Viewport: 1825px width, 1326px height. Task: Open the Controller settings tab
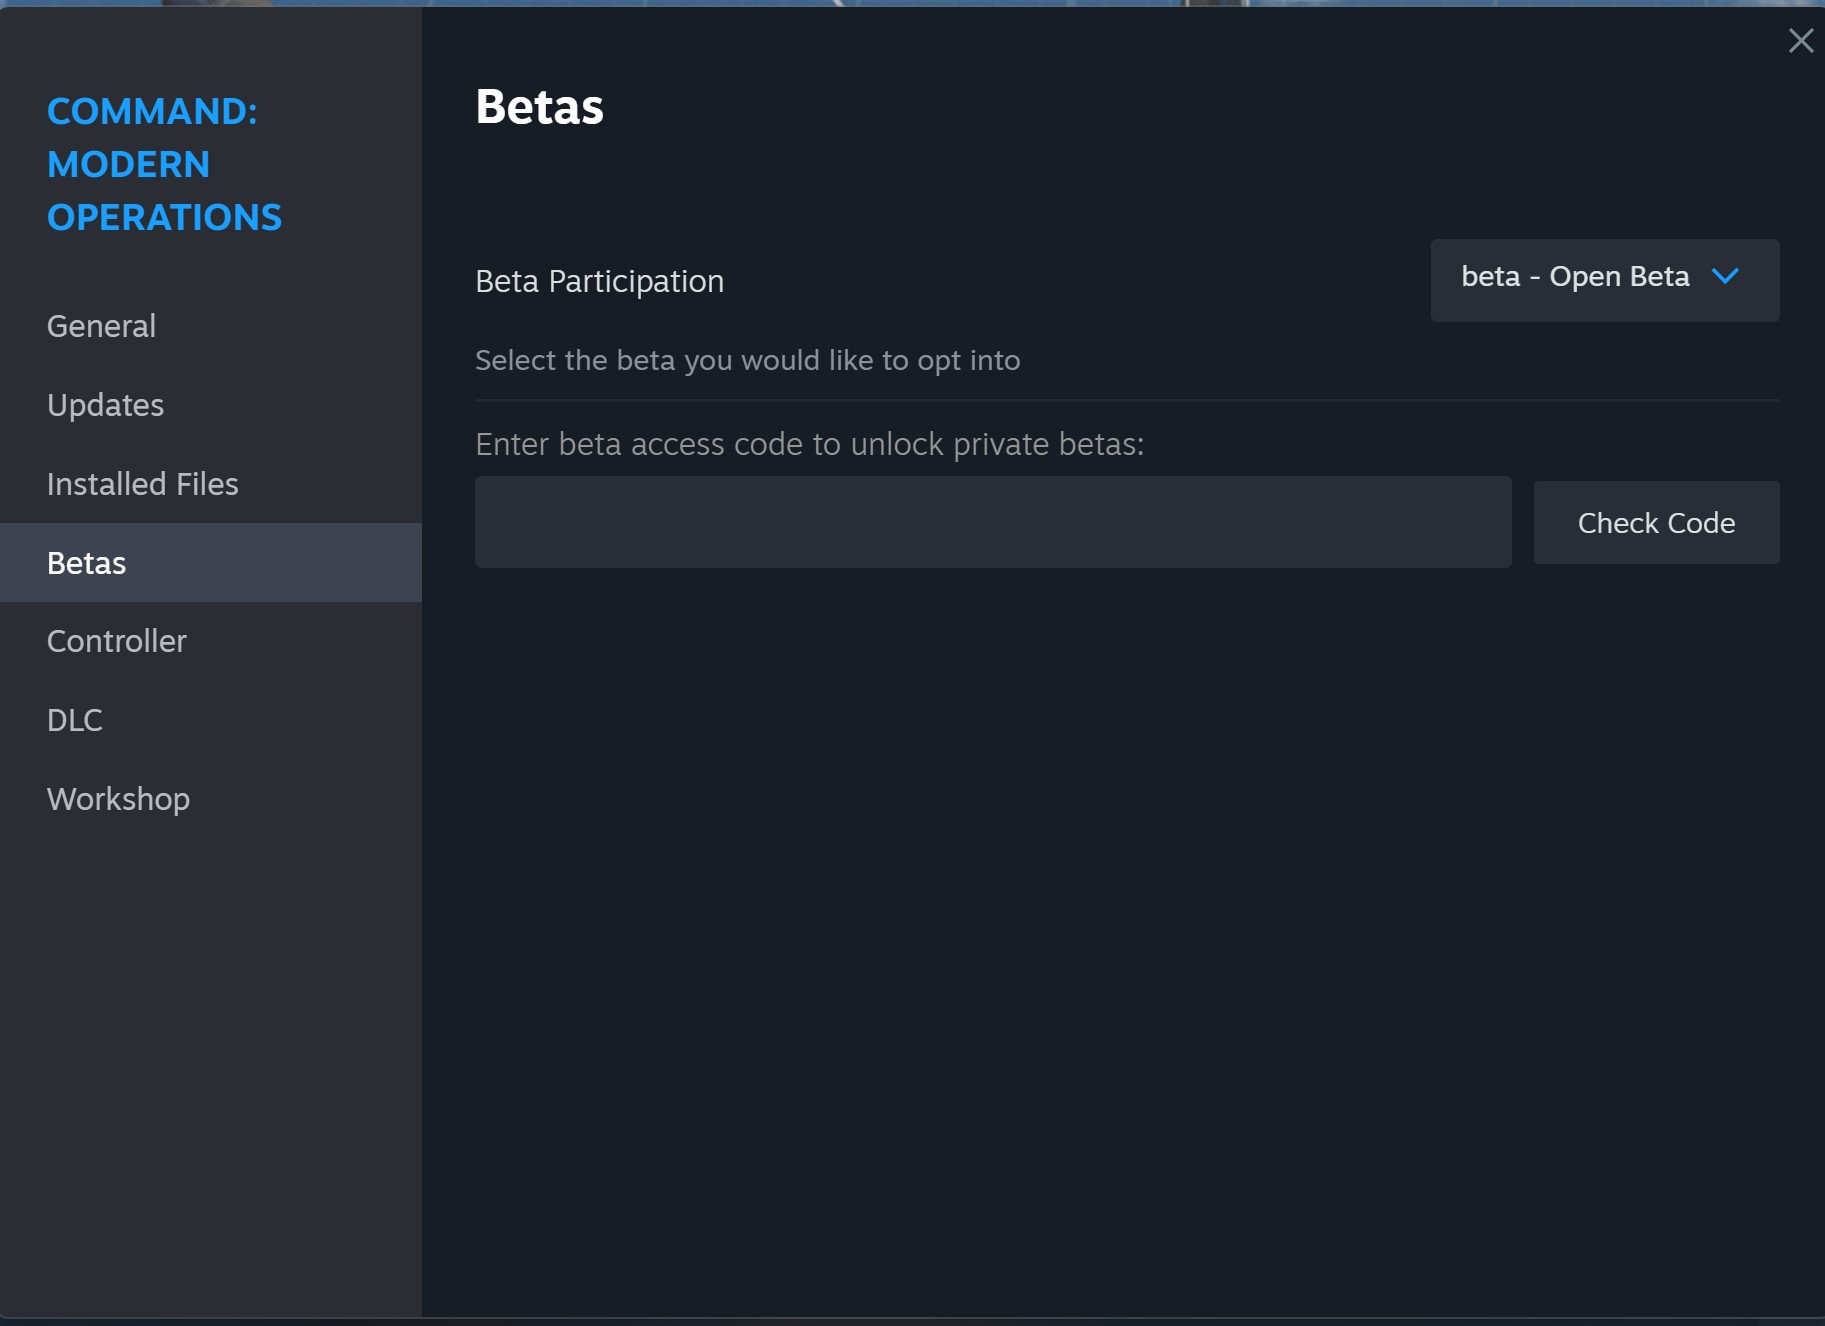211,641
